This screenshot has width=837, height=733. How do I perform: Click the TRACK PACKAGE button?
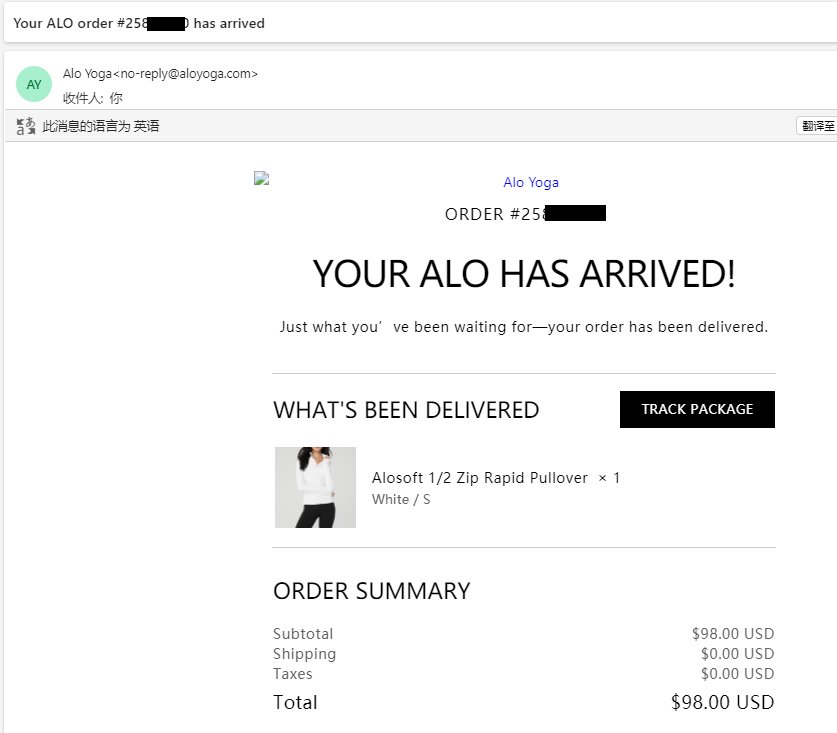(697, 409)
